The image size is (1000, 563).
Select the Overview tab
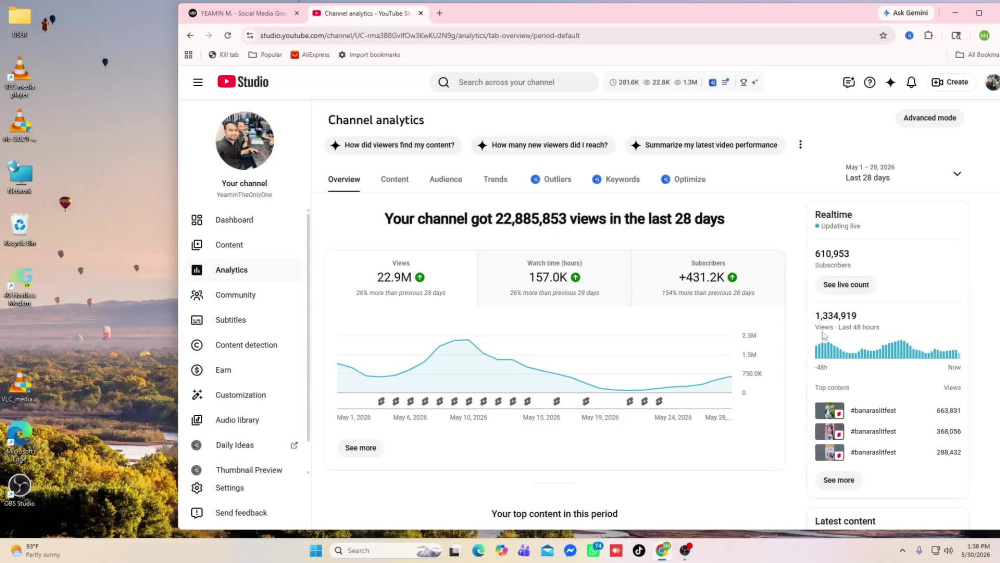344,179
